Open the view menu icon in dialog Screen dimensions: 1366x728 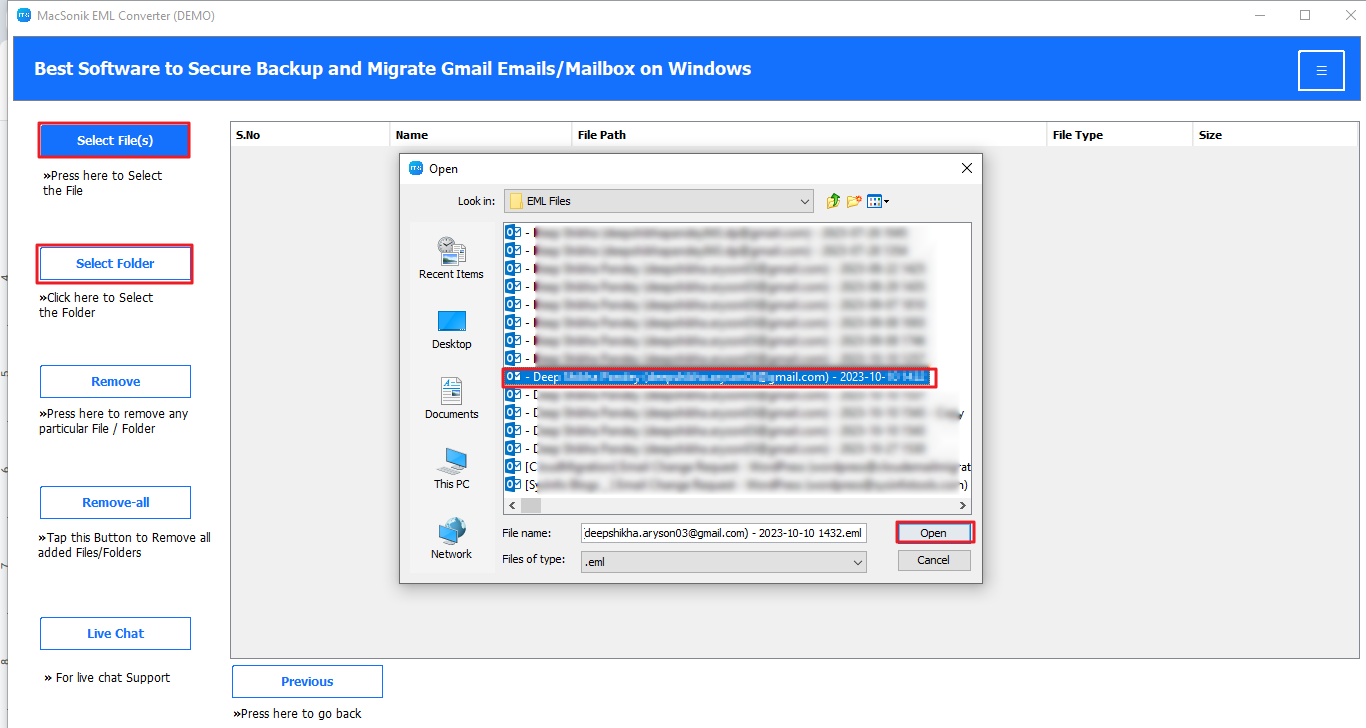(x=878, y=201)
